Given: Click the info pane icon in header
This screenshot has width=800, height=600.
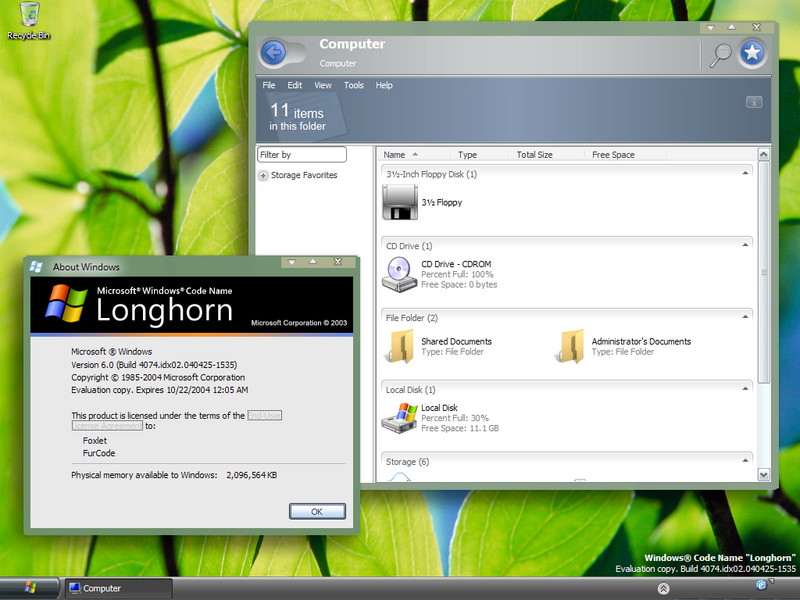Looking at the screenshot, I should click(754, 102).
